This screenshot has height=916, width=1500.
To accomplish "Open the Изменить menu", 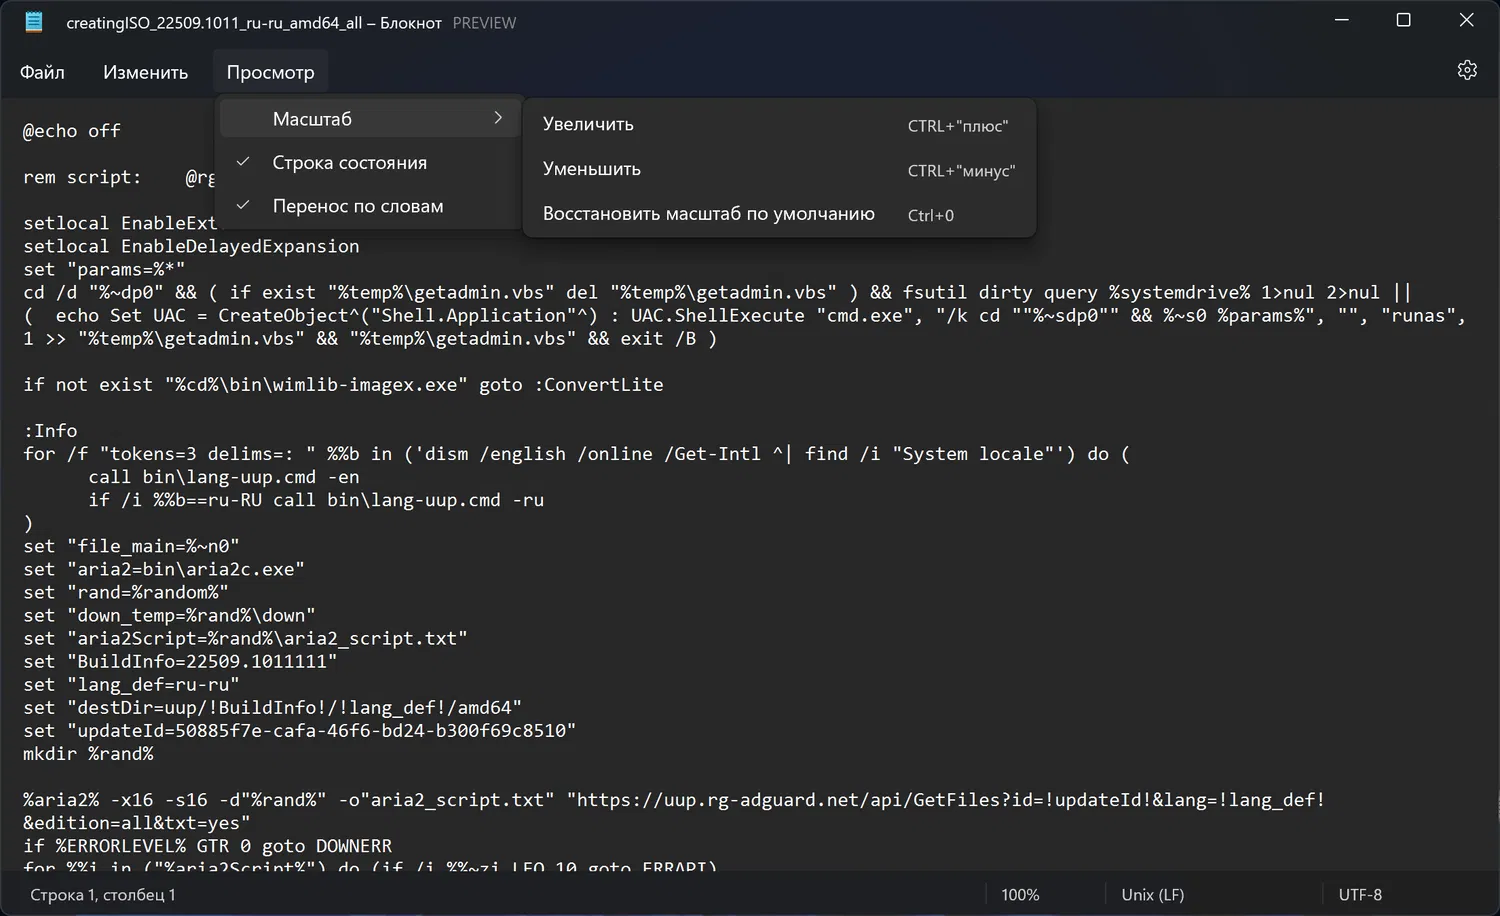I will (x=145, y=72).
